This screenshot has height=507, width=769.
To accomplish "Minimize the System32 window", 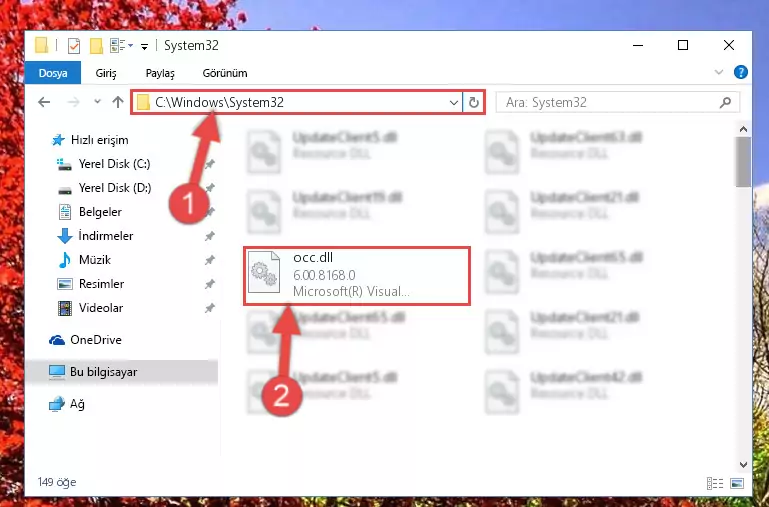I will (638, 45).
